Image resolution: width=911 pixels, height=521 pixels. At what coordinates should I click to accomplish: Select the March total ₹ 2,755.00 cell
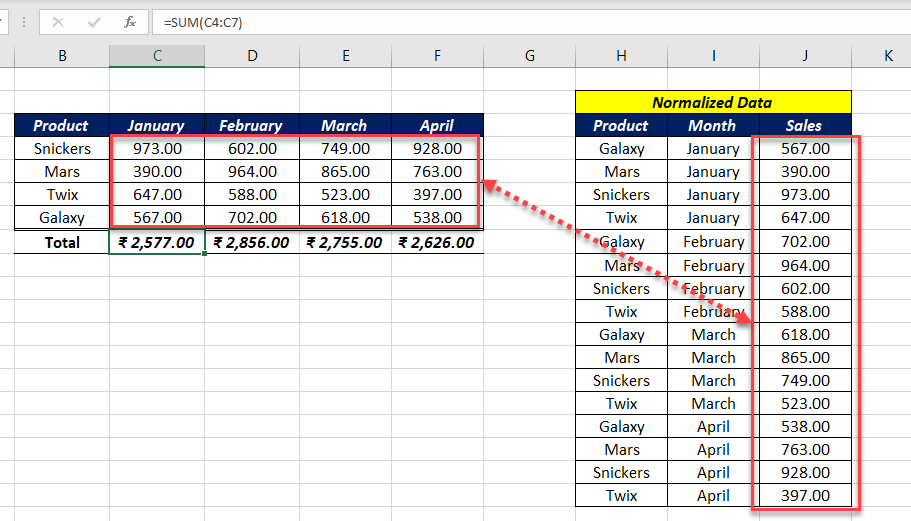[346, 242]
